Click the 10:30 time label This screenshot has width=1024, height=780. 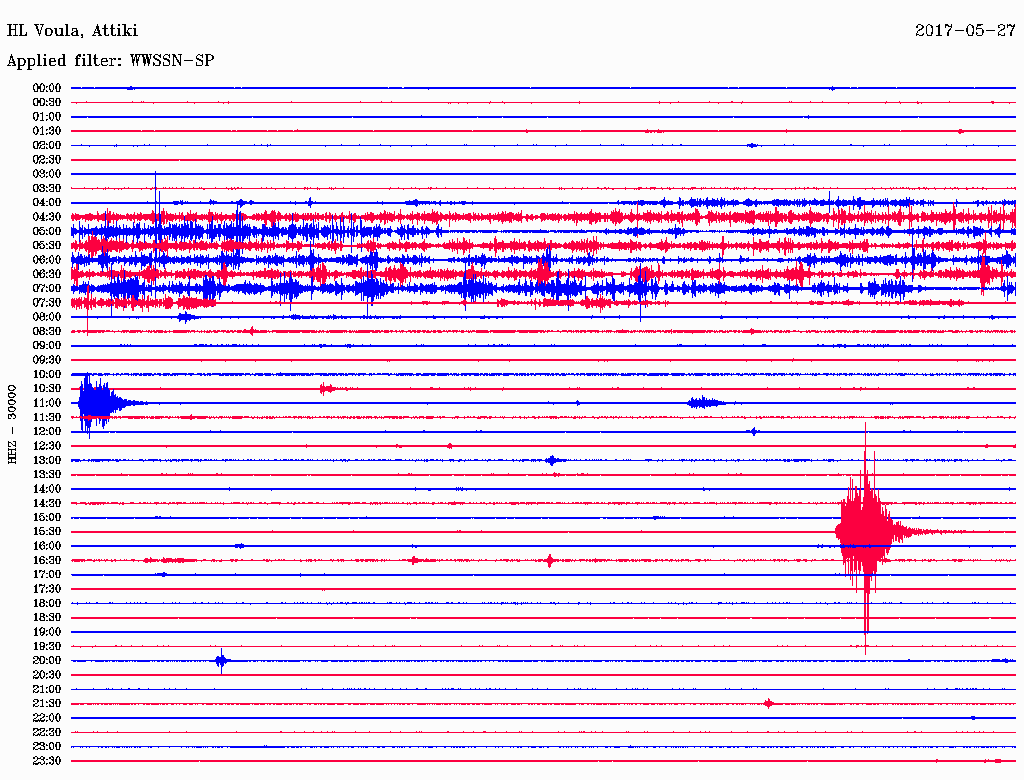click(47, 389)
